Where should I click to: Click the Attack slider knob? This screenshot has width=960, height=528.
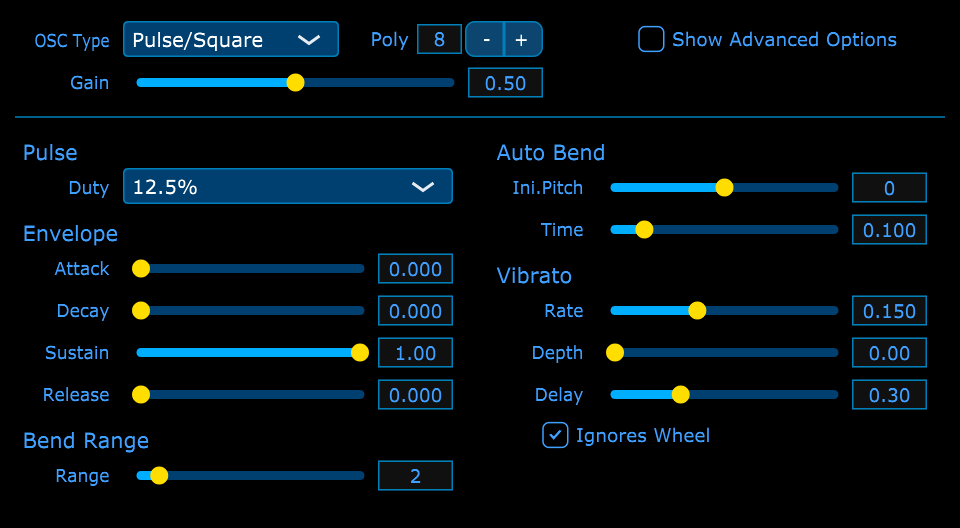pos(141,268)
